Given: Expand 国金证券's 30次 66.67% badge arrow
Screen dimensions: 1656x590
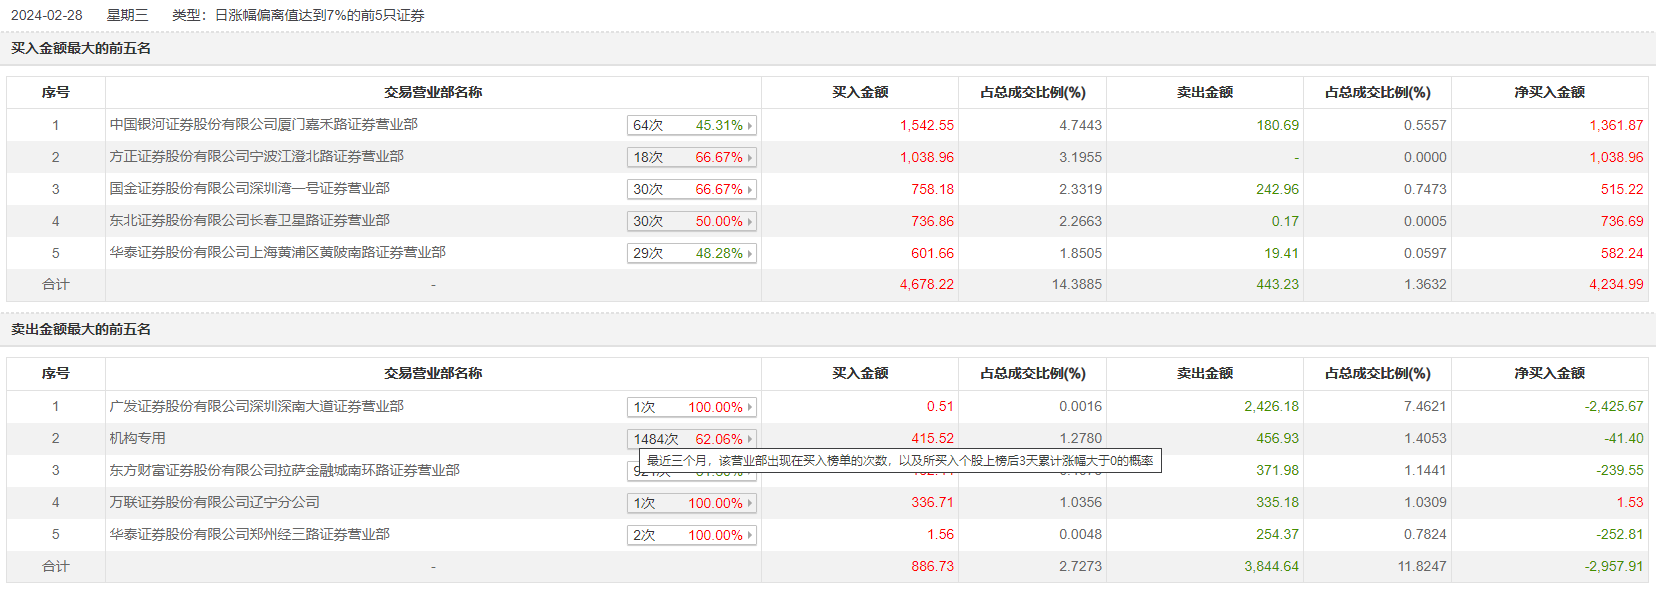Looking at the screenshot, I should click(x=750, y=189).
